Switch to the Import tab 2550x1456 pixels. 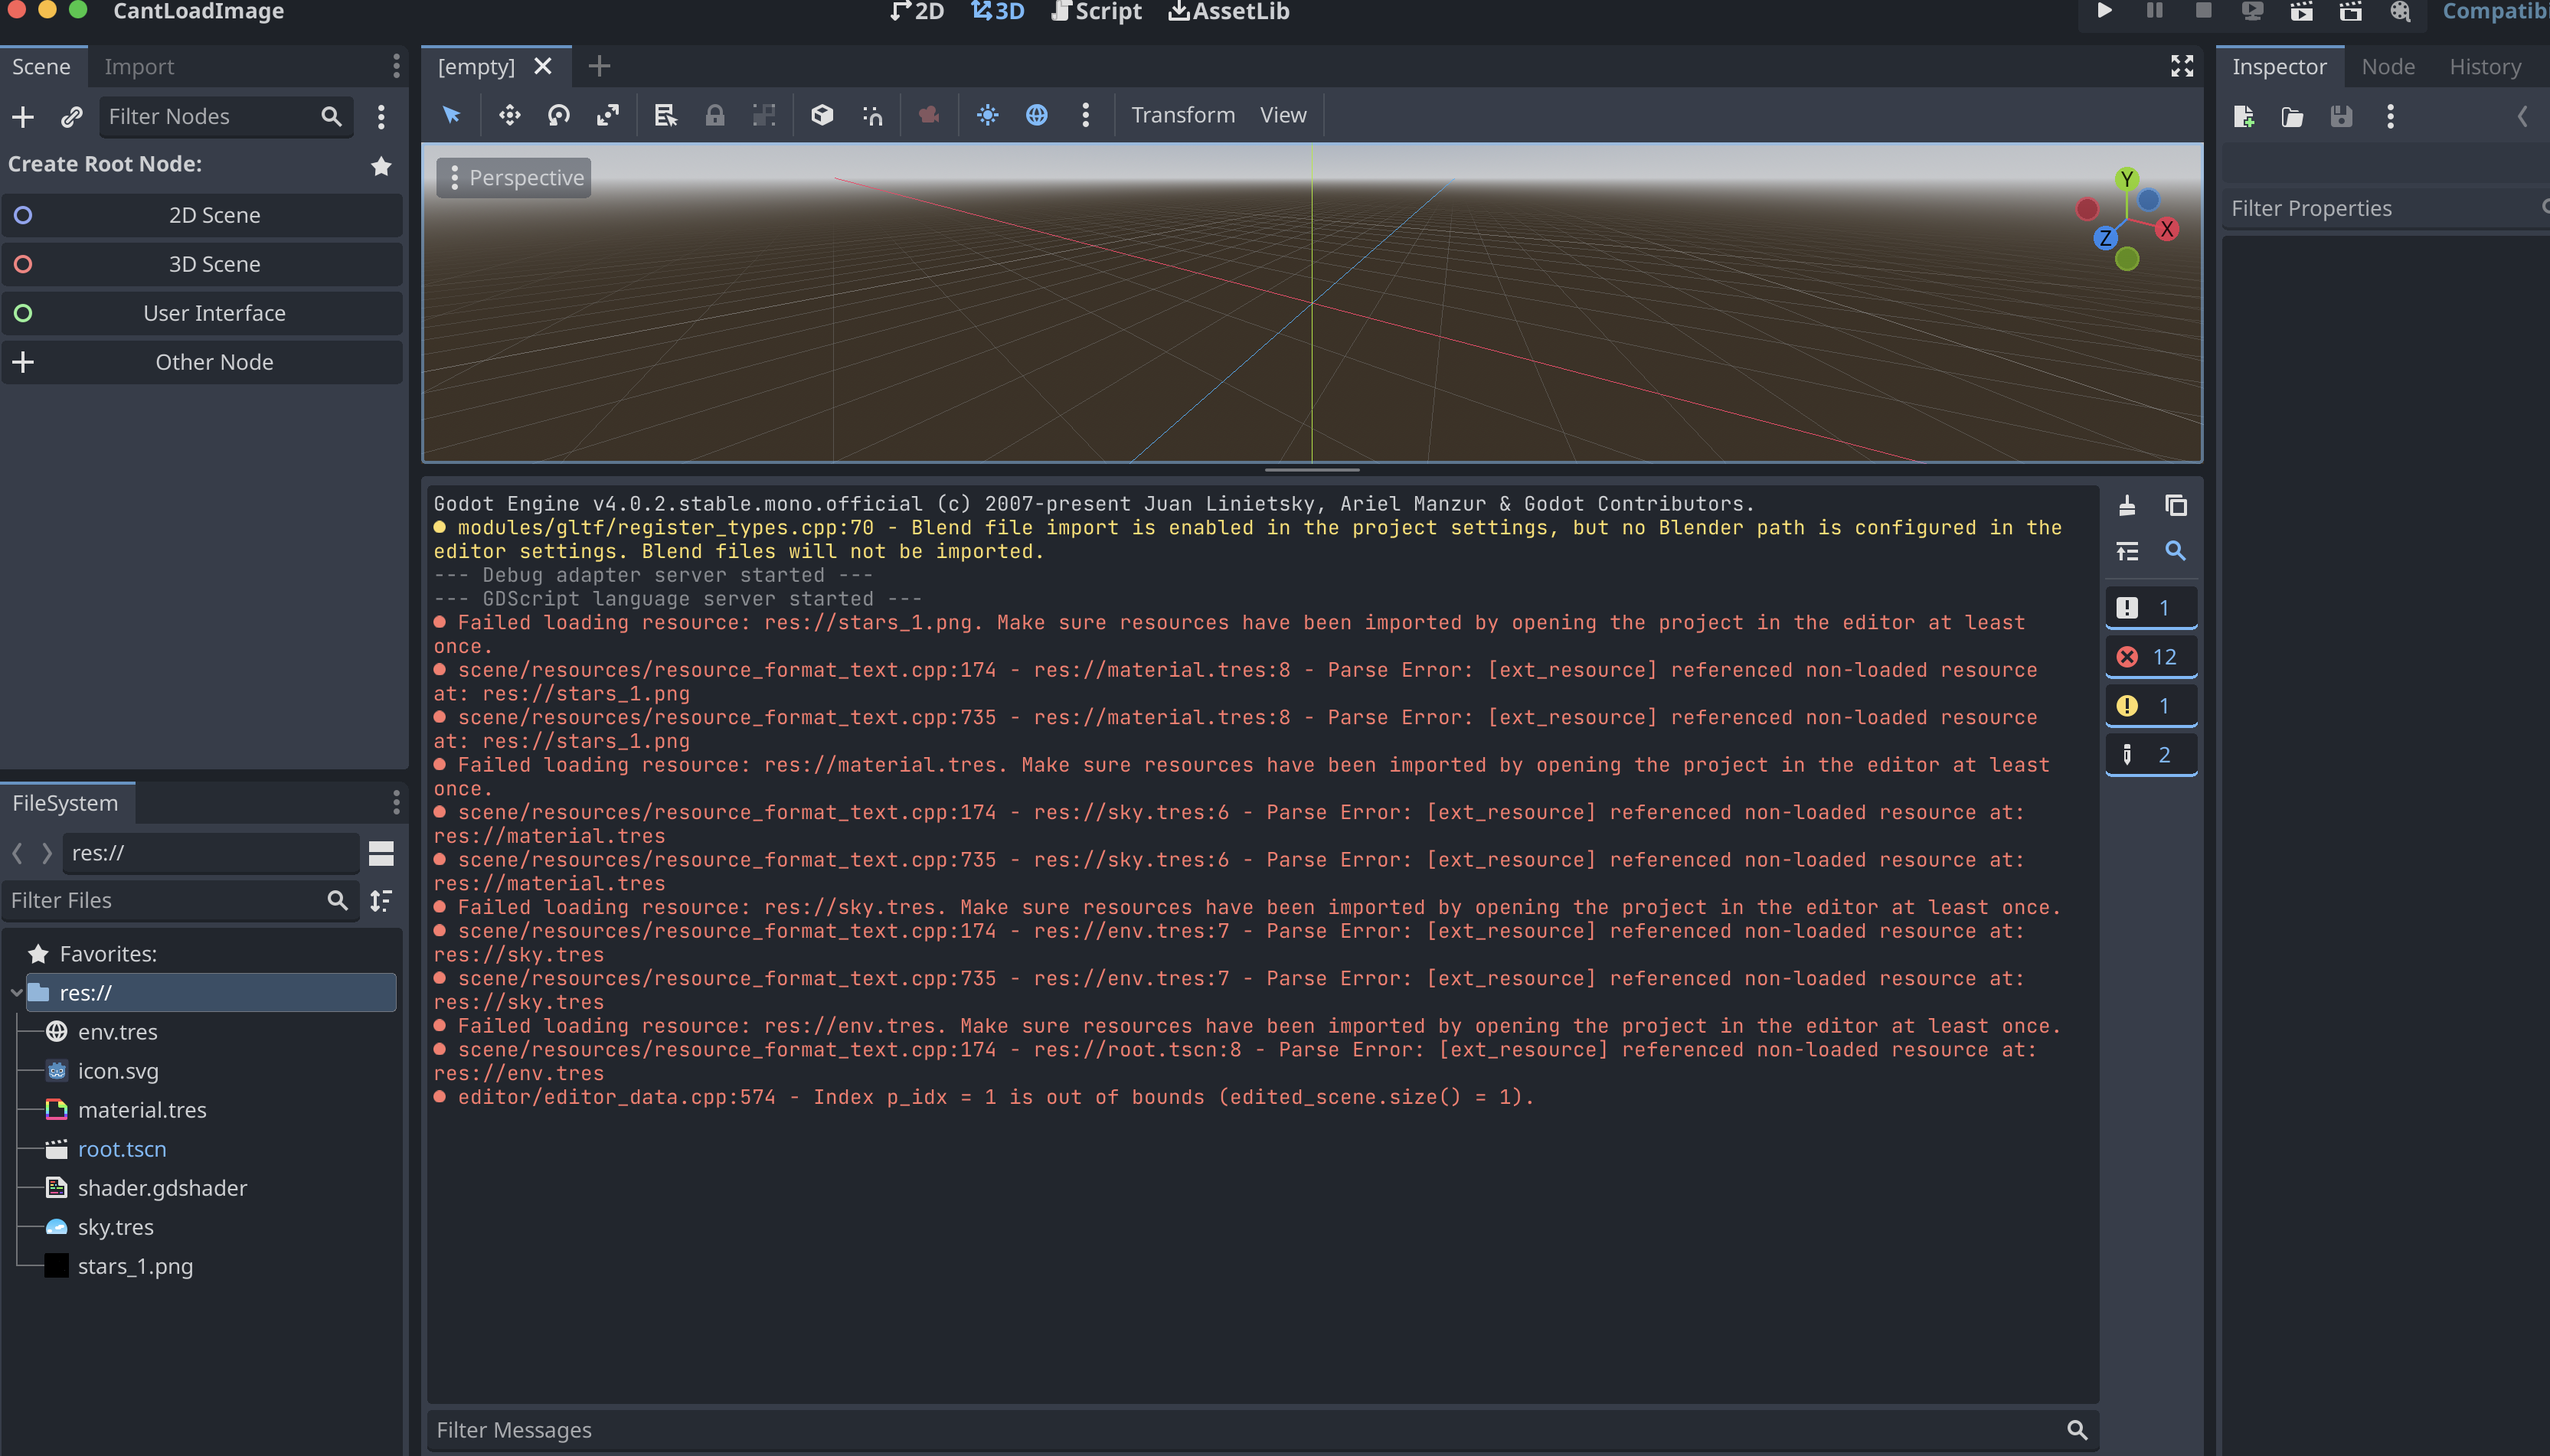(140, 66)
